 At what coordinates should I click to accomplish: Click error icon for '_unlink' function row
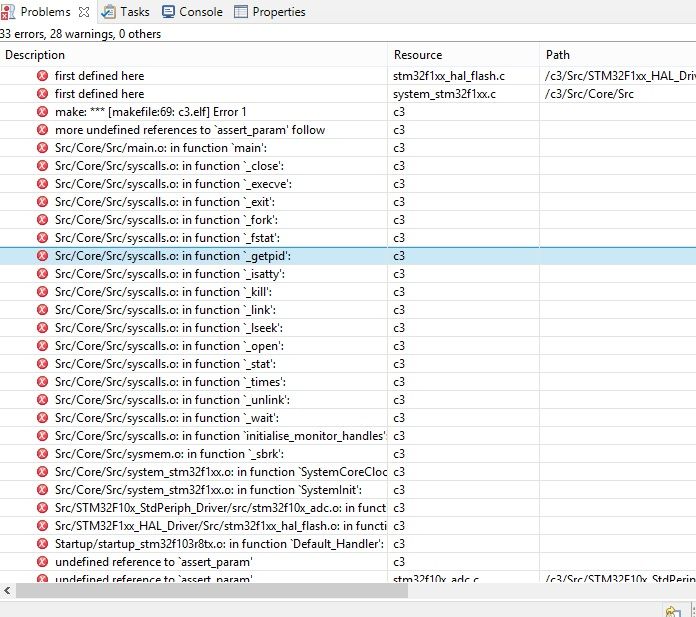point(42,399)
